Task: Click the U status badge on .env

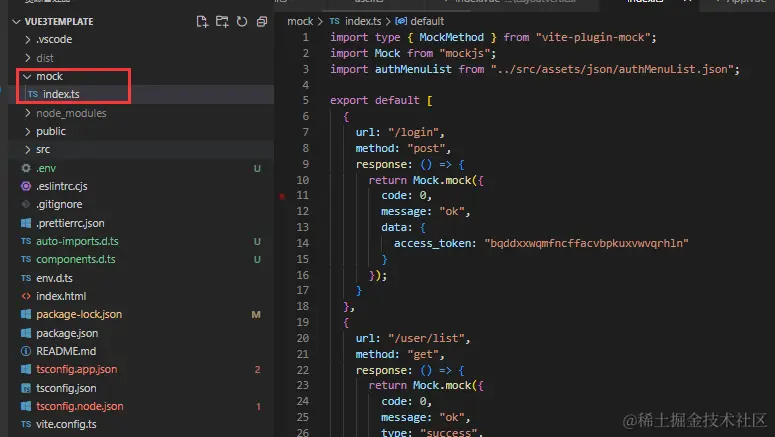Action: click(257, 169)
